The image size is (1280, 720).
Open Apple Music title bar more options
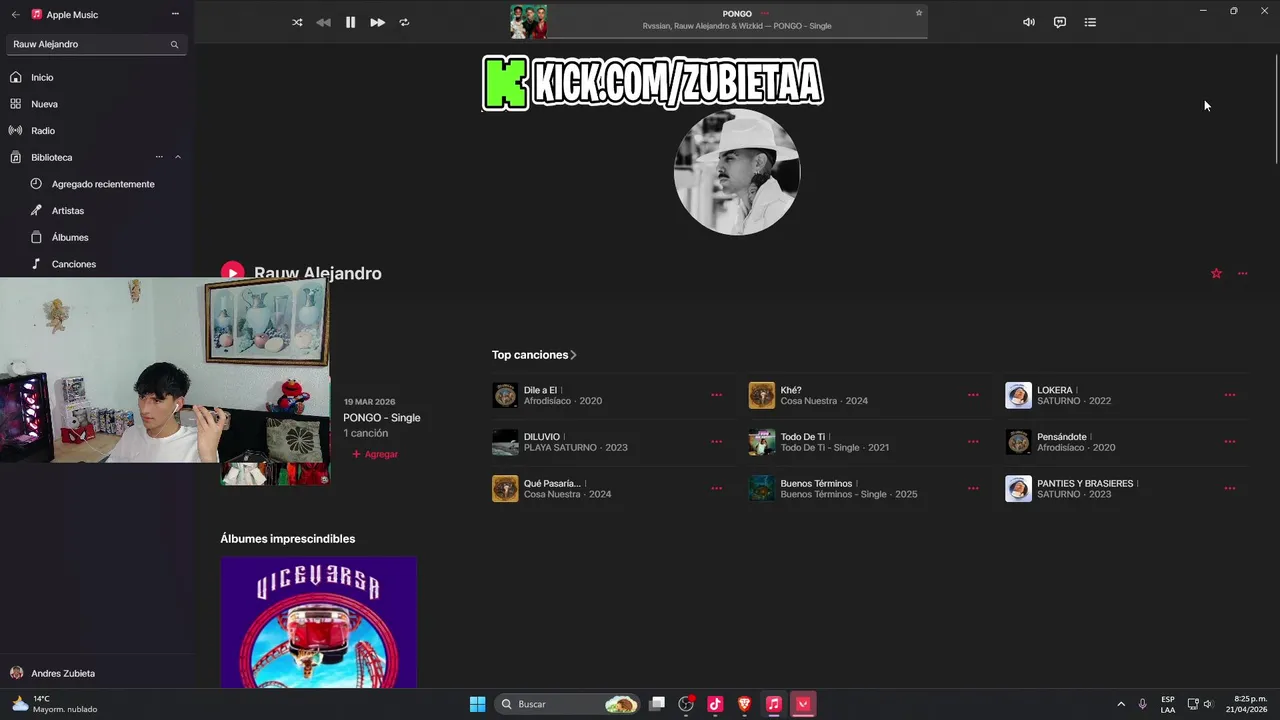click(x=175, y=14)
